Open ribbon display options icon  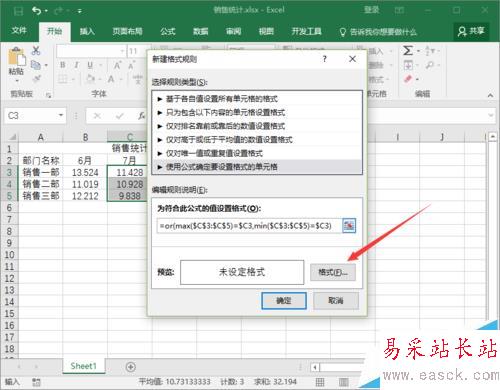click(399, 11)
